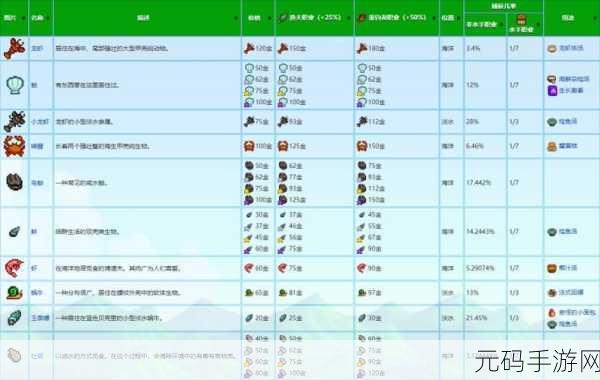Viewport: 600px width, 380px height.
Task: Click the '112金' crayfish price value
Action: click(377, 122)
